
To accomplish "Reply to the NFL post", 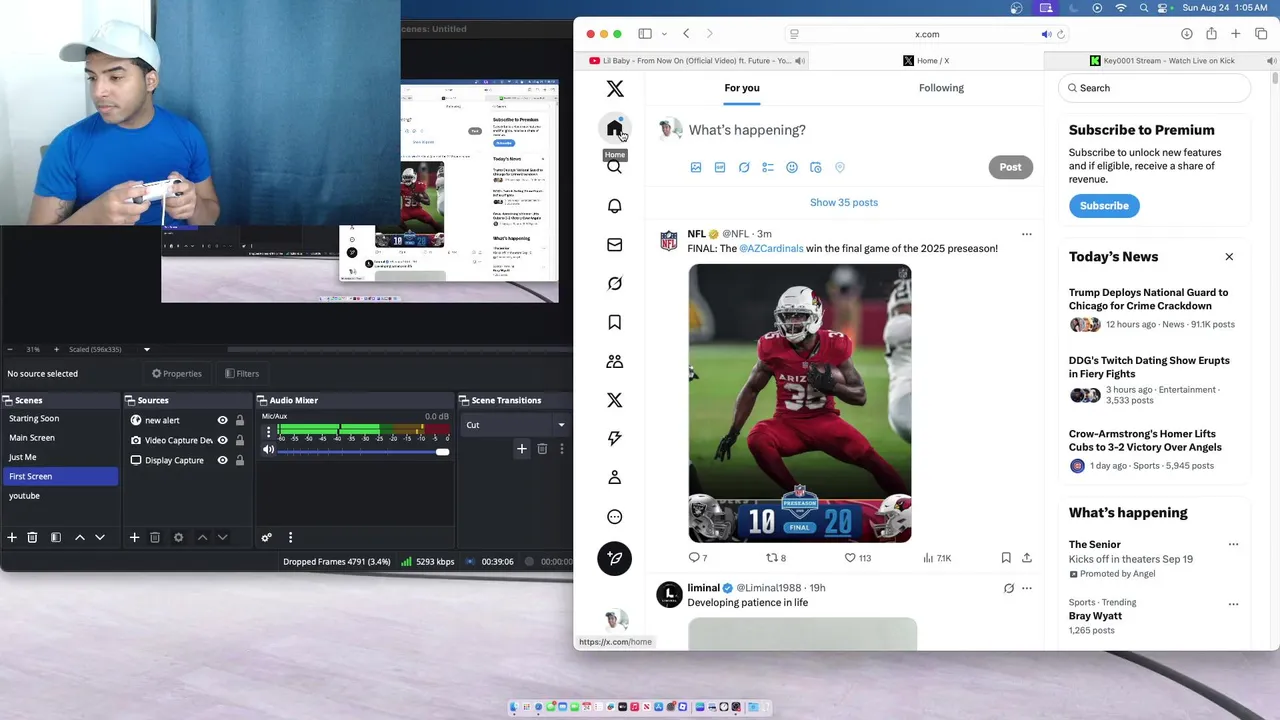I will click(x=697, y=558).
